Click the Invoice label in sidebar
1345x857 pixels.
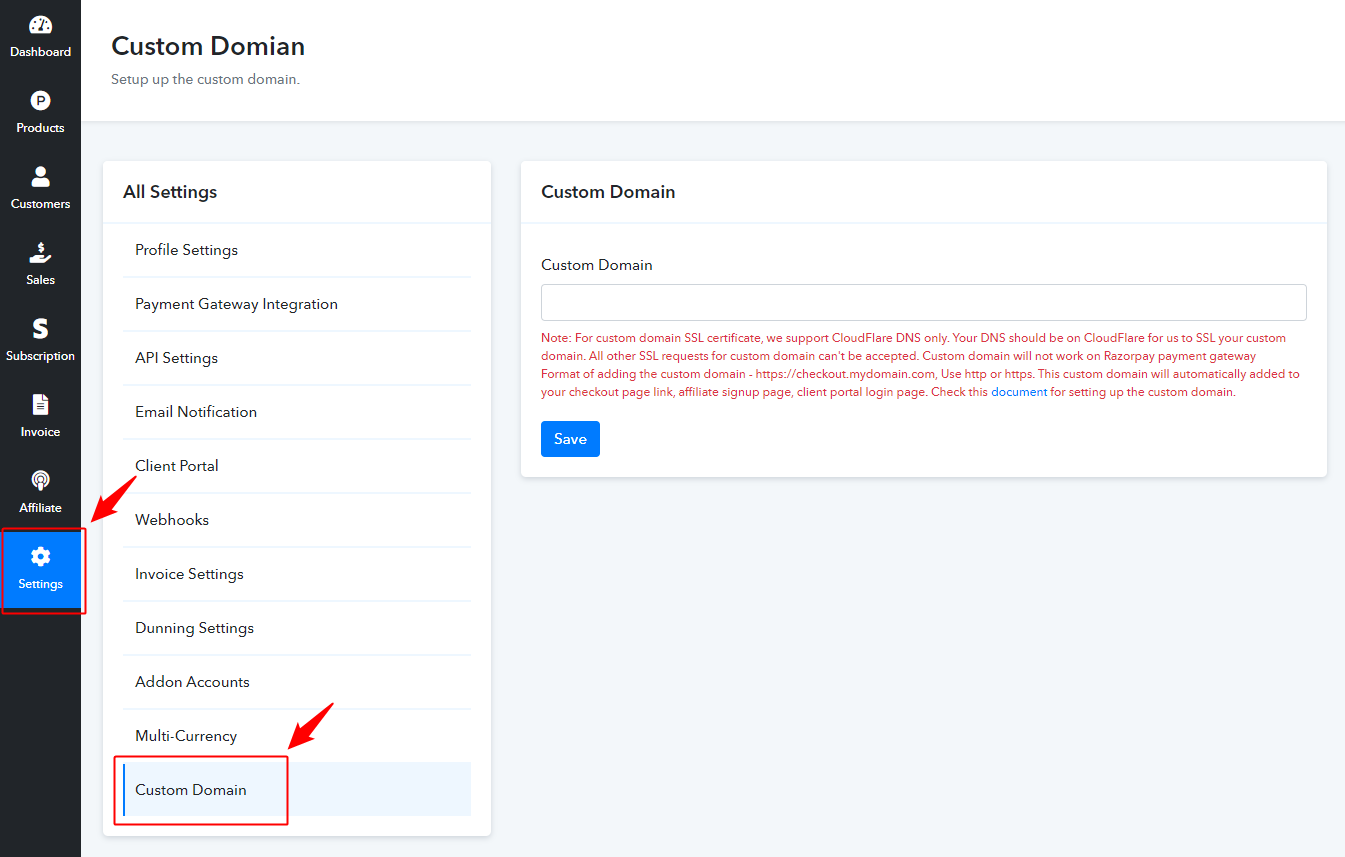[x=40, y=432]
